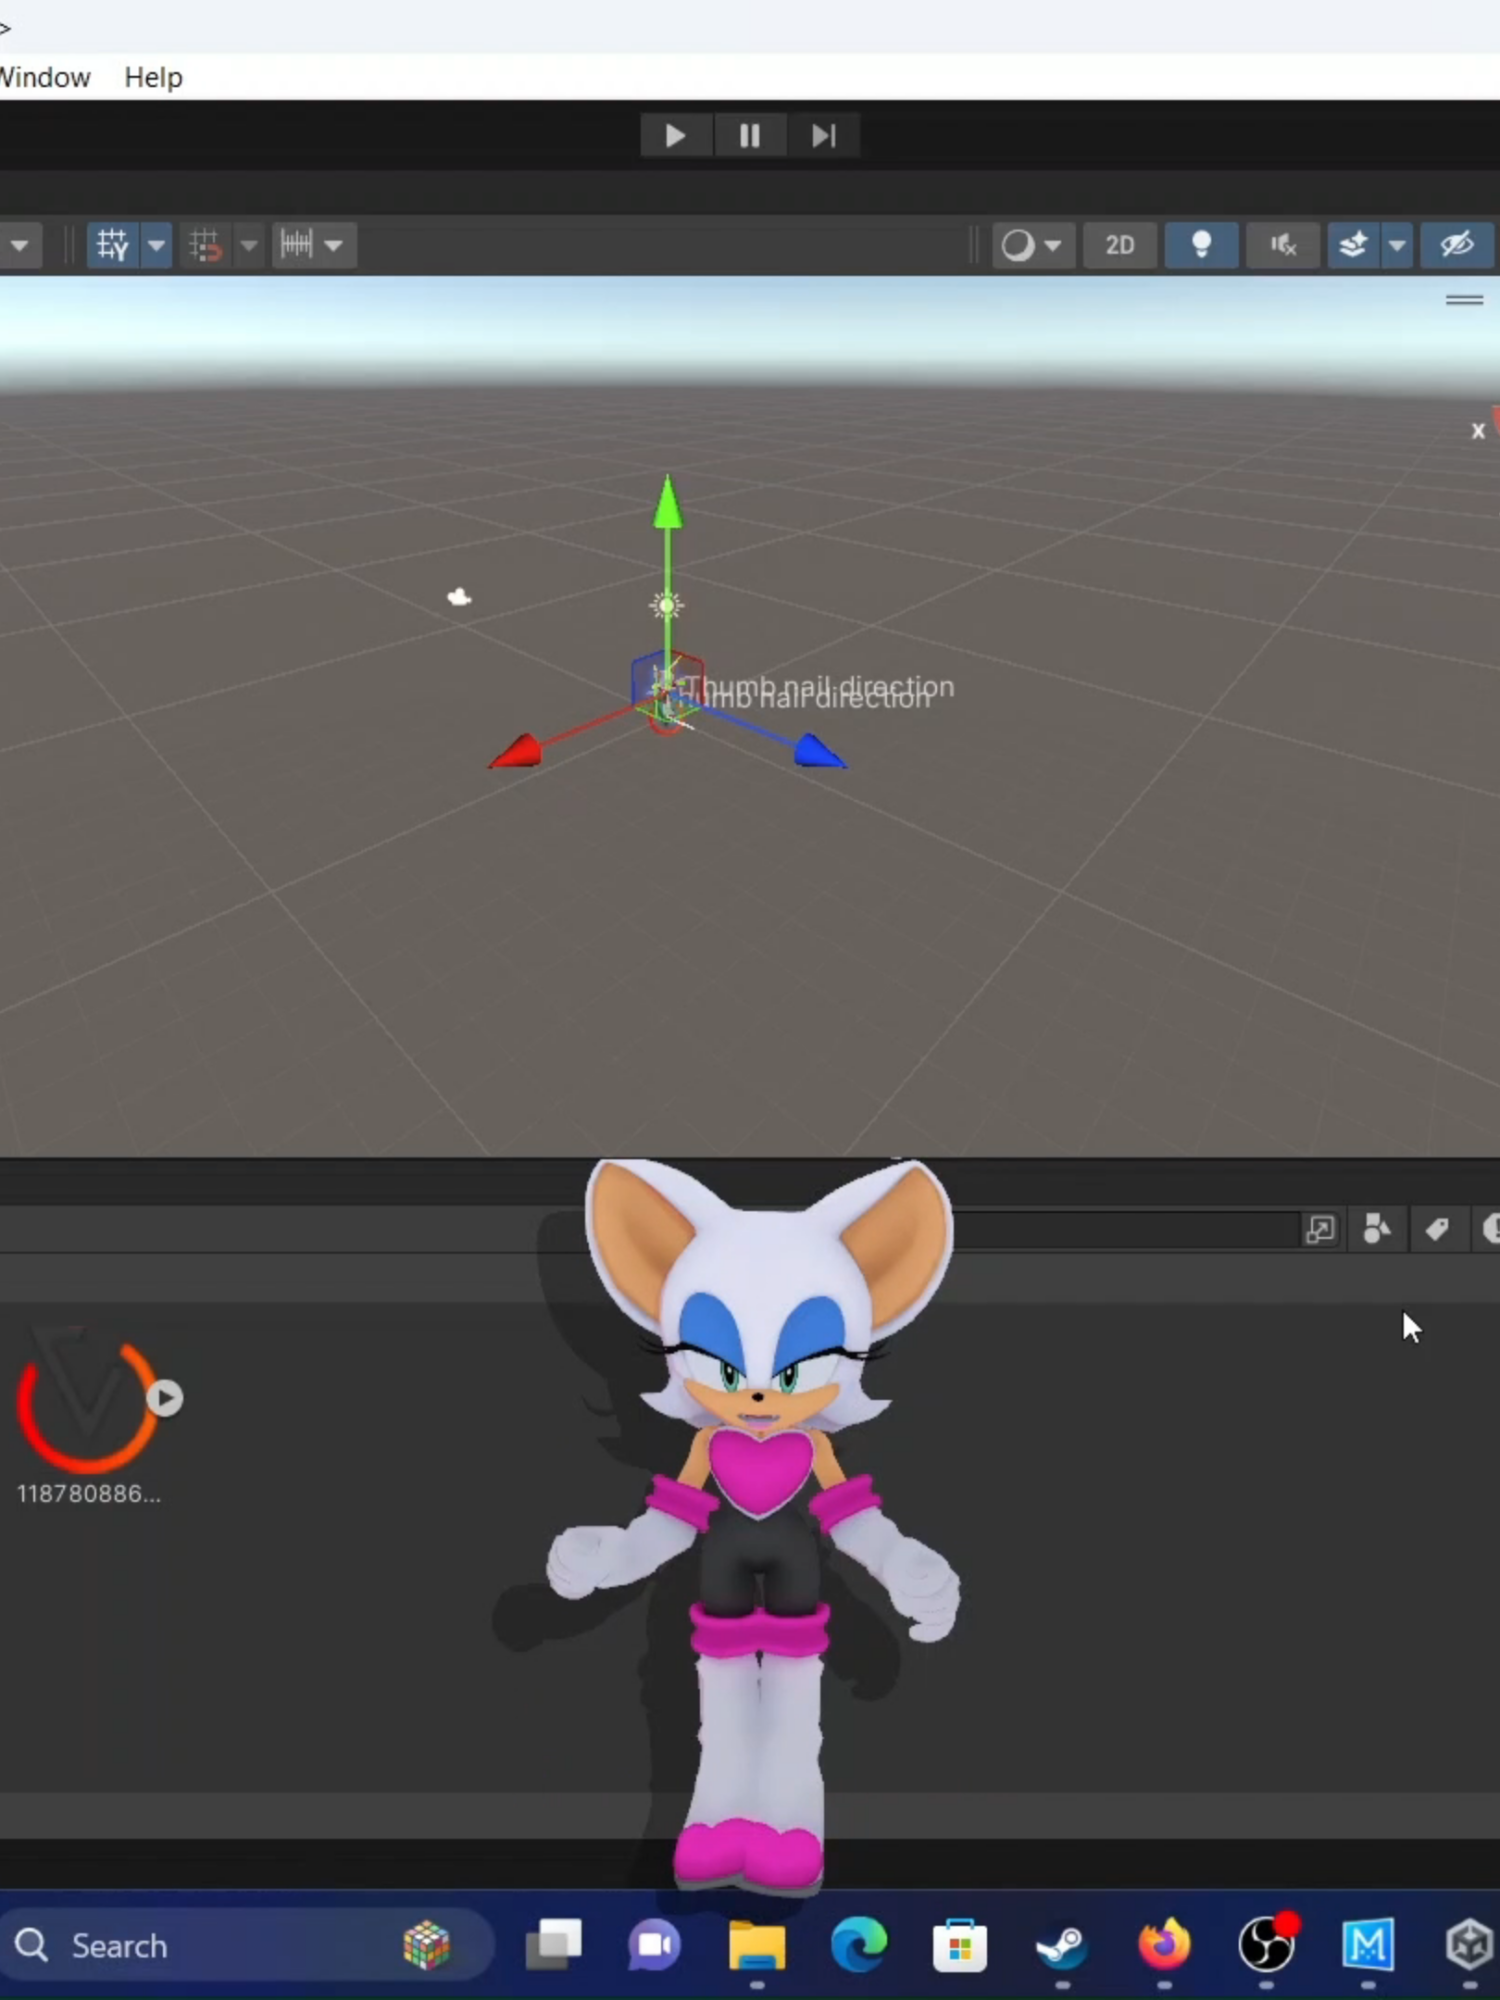Open the project search filter picker icon
Image resolution: width=1500 pixels, height=2000 pixels.
(x=1320, y=1229)
